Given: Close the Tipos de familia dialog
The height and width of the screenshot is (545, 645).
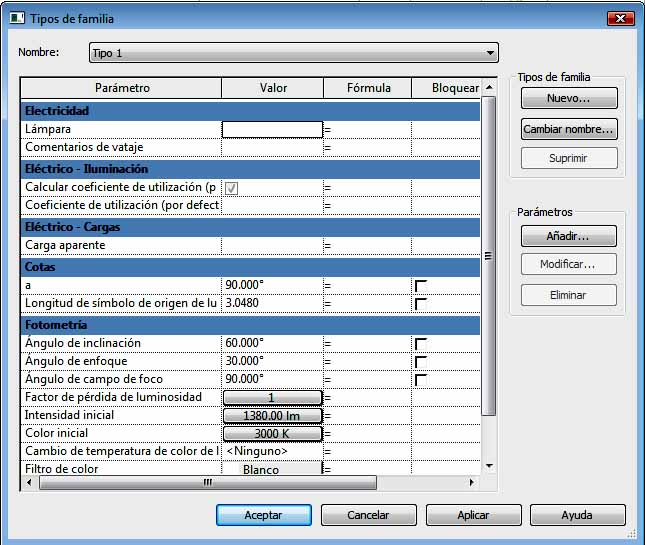Looking at the screenshot, I should pos(619,19).
